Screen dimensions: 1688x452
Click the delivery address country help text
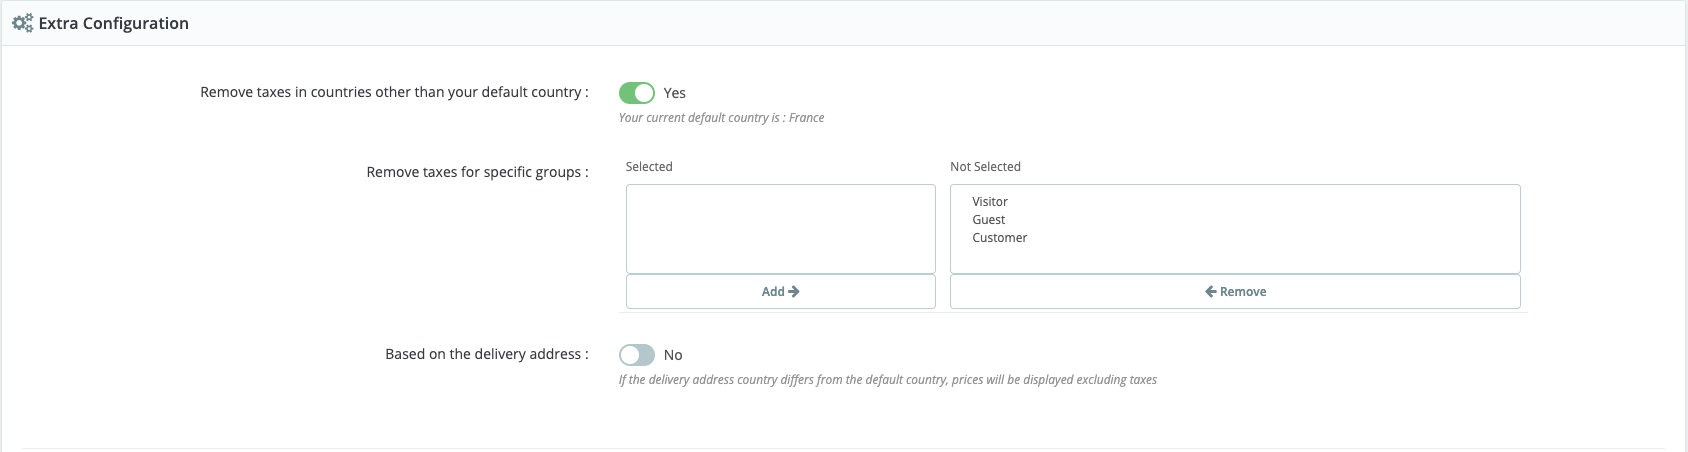click(x=887, y=380)
